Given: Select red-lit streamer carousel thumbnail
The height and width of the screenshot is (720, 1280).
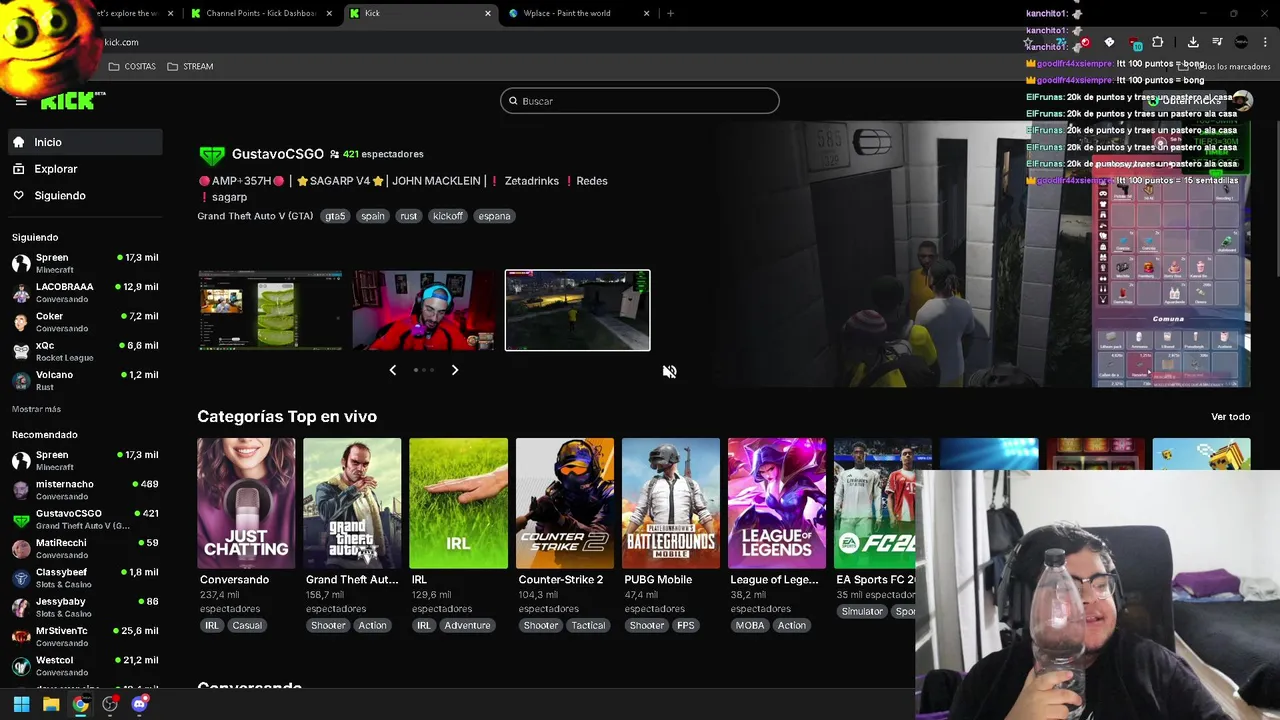Looking at the screenshot, I should (423, 310).
